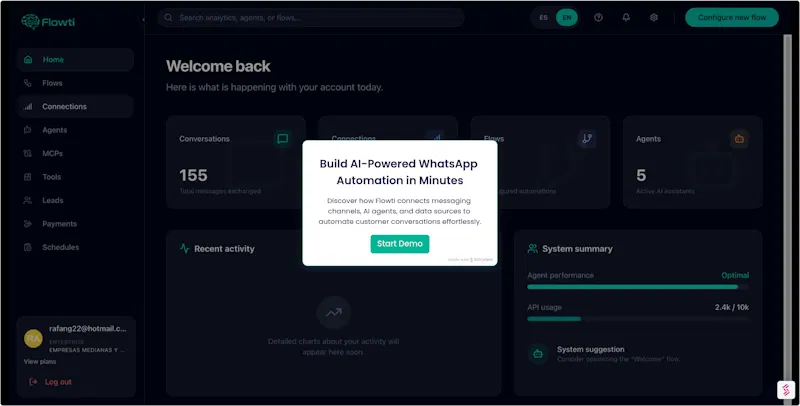Viewport: 800px width, 406px height.
Task: Click the Flows card branch icon
Action: tap(587, 139)
